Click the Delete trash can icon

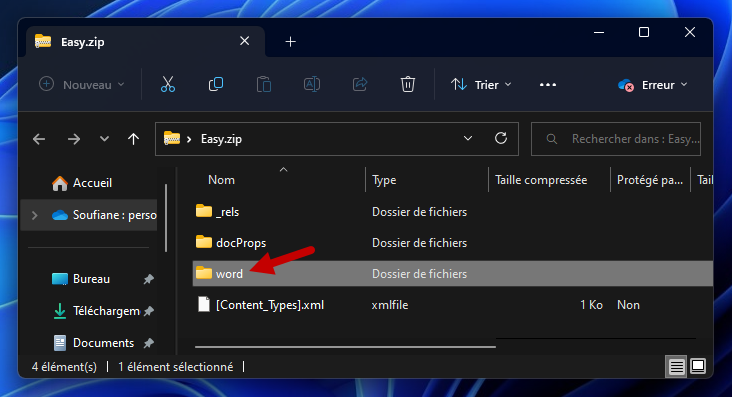click(x=408, y=85)
